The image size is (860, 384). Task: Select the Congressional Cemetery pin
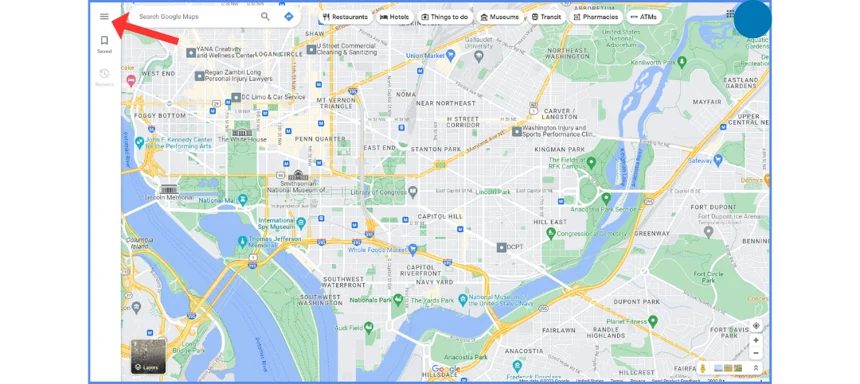click(x=551, y=234)
